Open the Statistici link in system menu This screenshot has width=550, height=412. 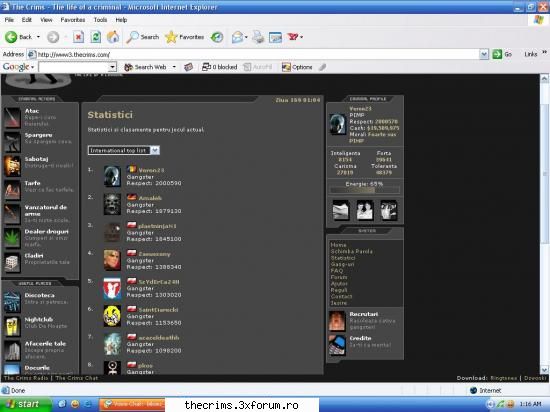tap(343, 258)
